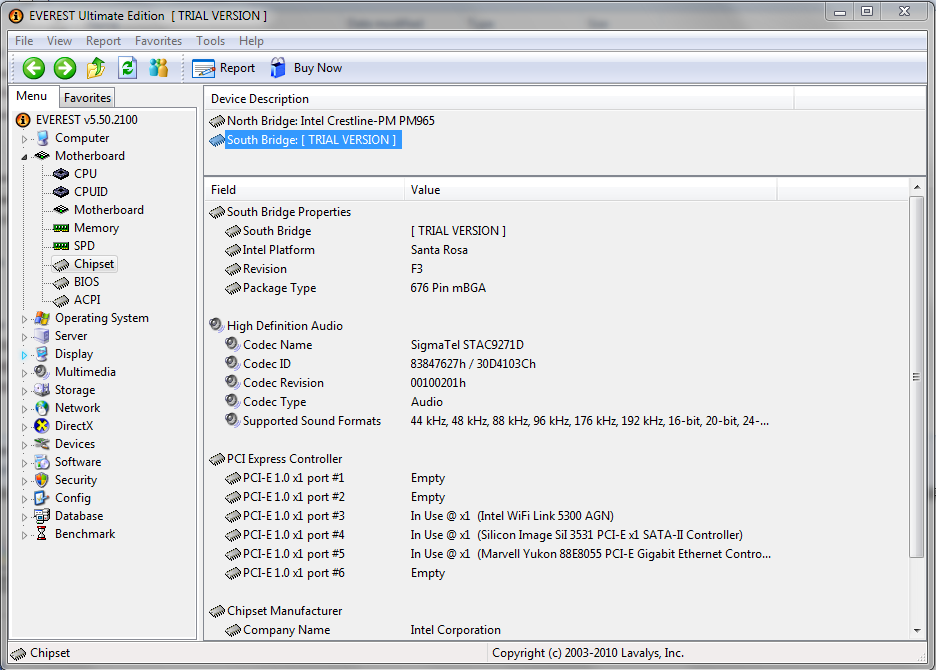936x670 pixels.
Task: Expand the Operating System tree node
Action: [24, 319]
